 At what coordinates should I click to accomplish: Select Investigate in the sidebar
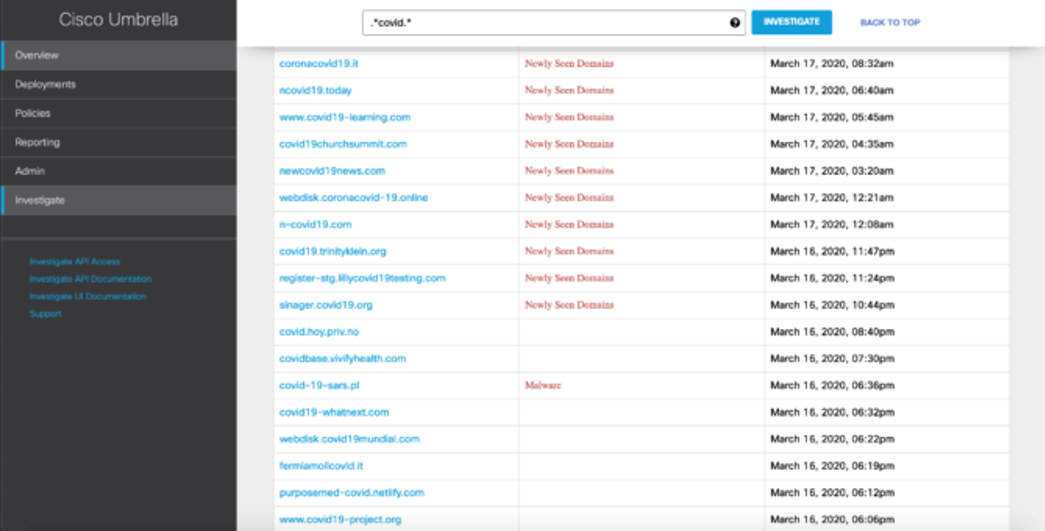tap(40, 201)
